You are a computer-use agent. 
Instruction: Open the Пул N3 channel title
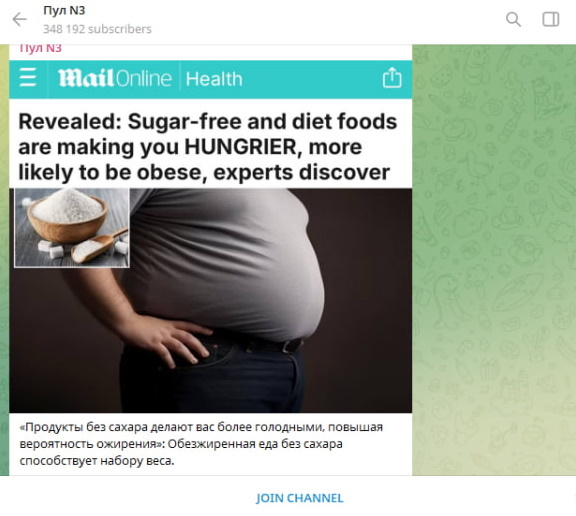point(64,10)
